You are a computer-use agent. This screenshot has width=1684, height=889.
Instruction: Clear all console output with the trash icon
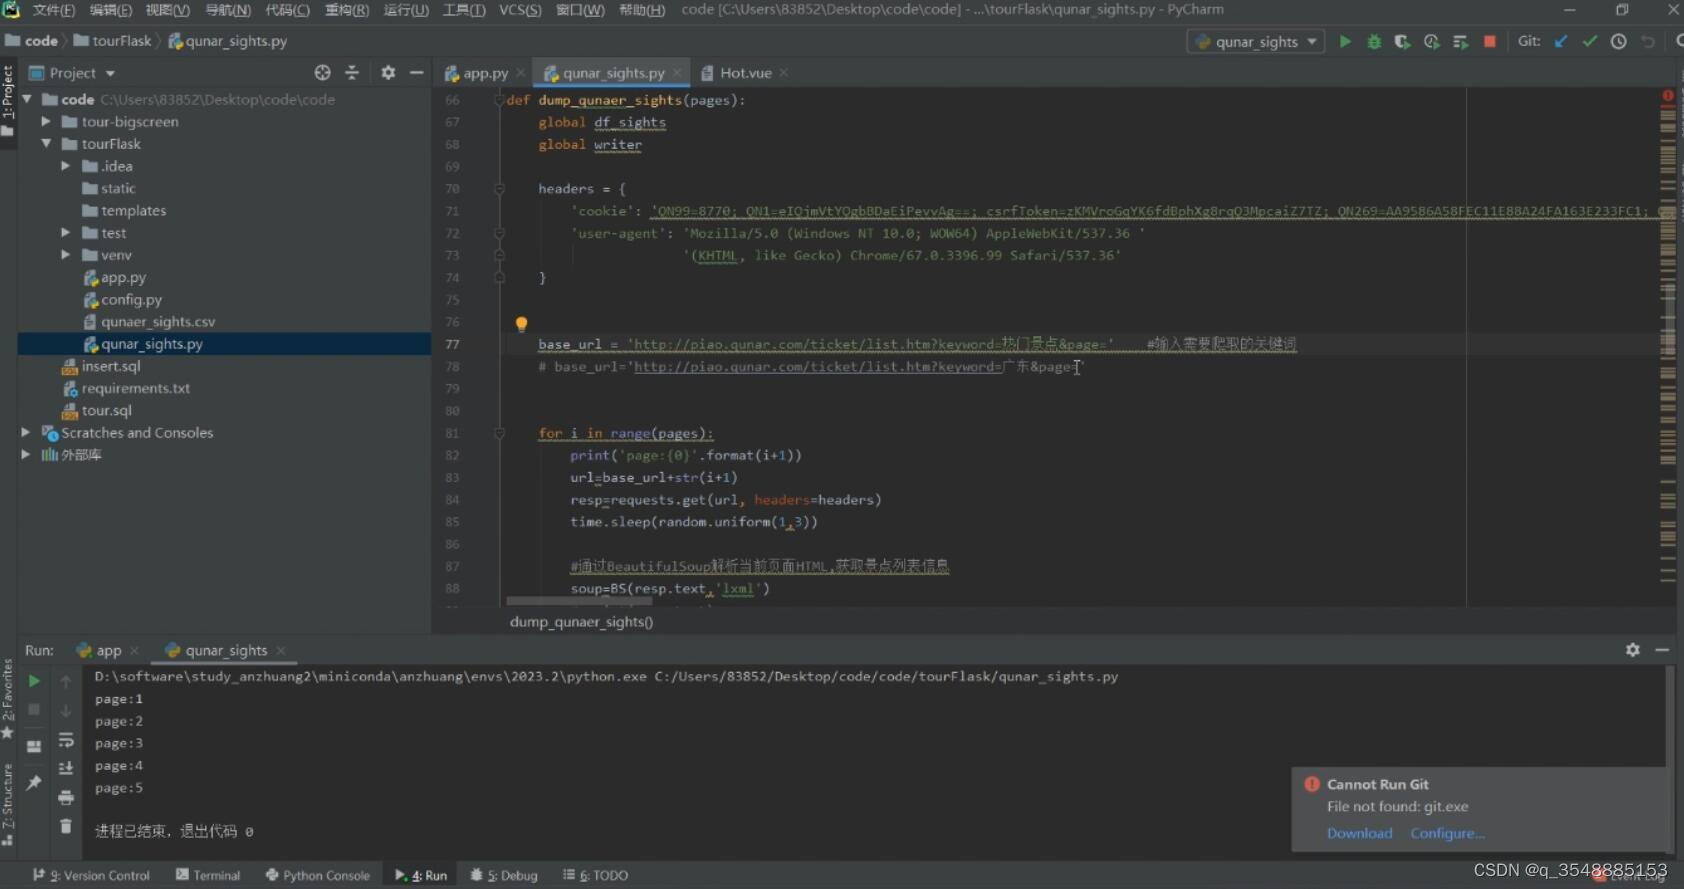(x=66, y=826)
